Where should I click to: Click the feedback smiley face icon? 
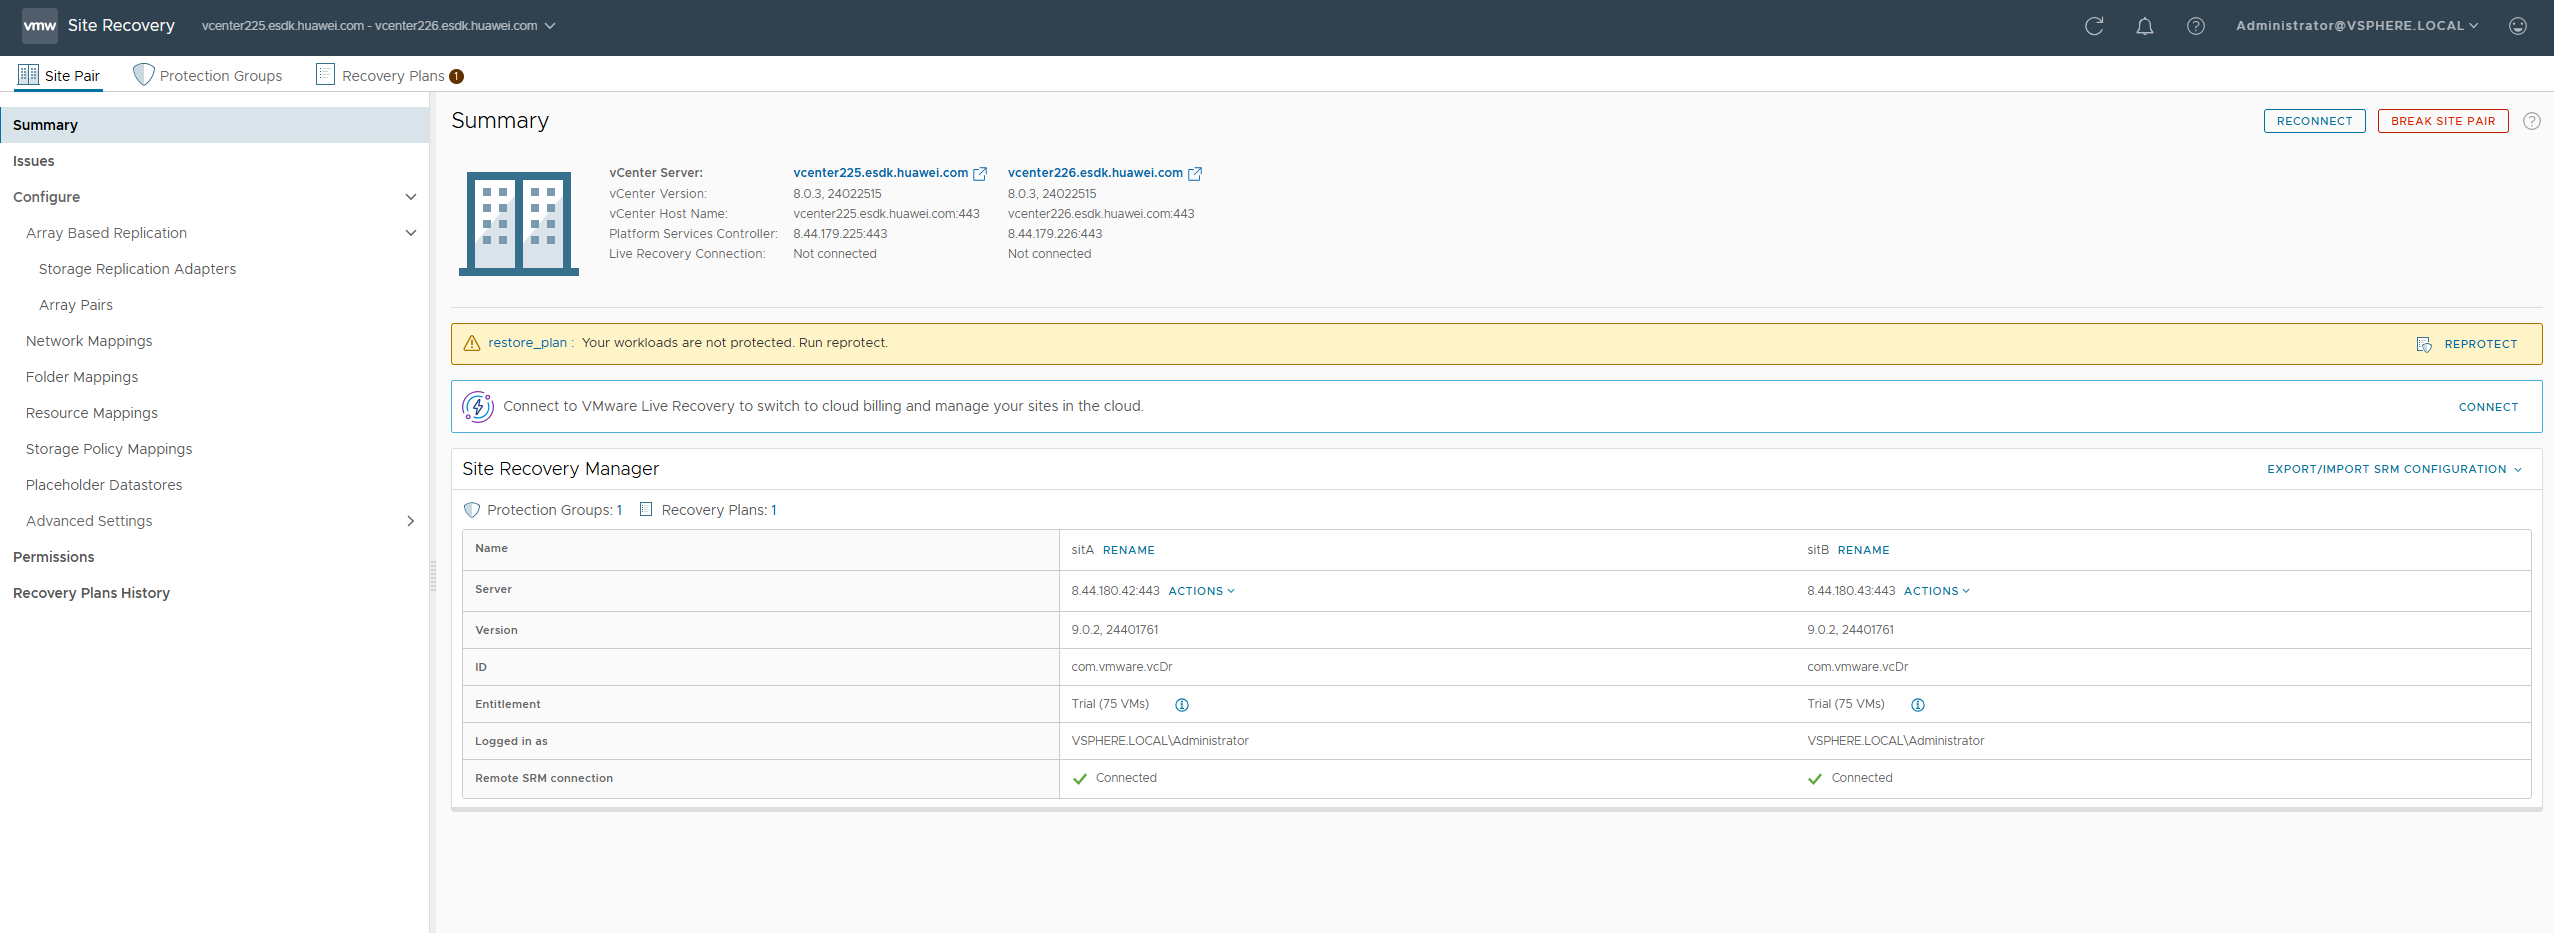pyautogui.click(x=2518, y=26)
